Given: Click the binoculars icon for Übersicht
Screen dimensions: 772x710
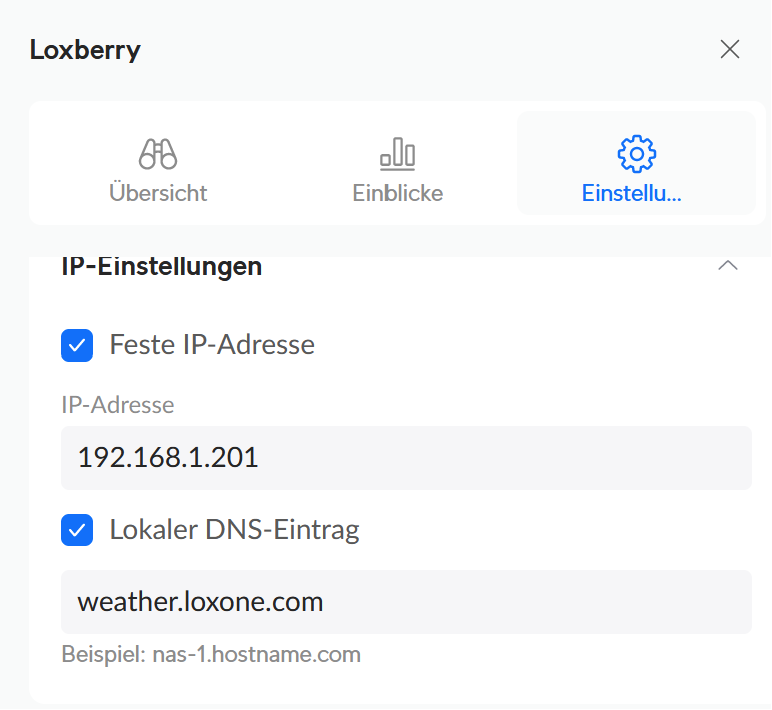Looking at the screenshot, I should pos(158,154).
